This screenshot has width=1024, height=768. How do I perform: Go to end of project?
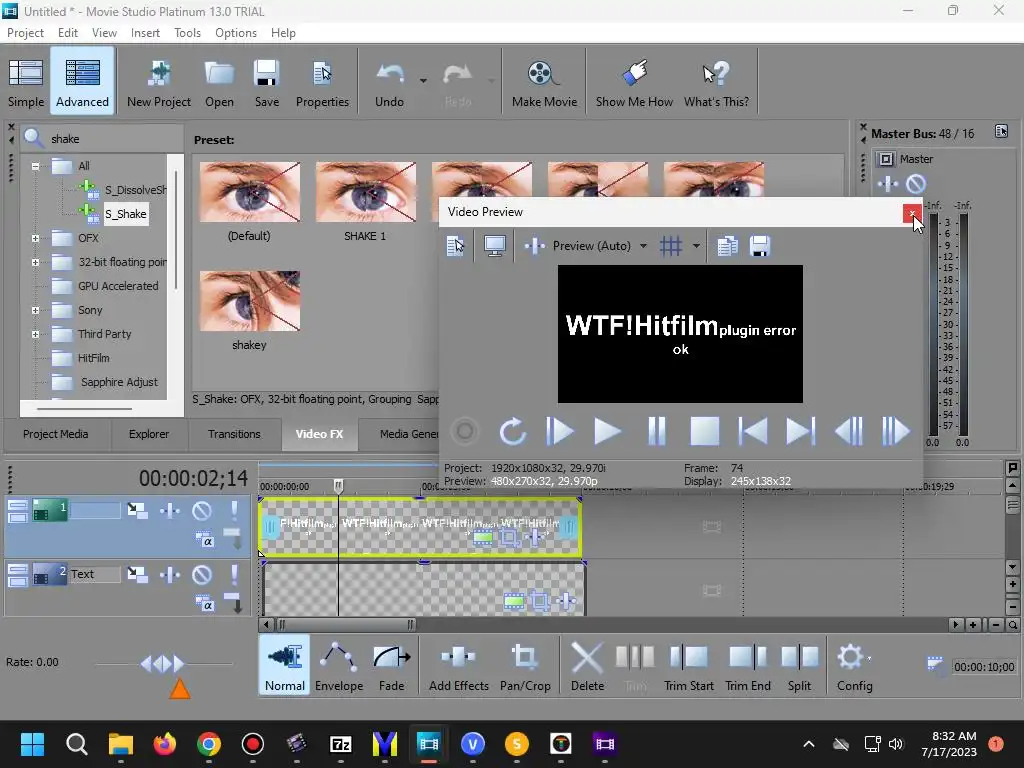click(x=801, y=432)
